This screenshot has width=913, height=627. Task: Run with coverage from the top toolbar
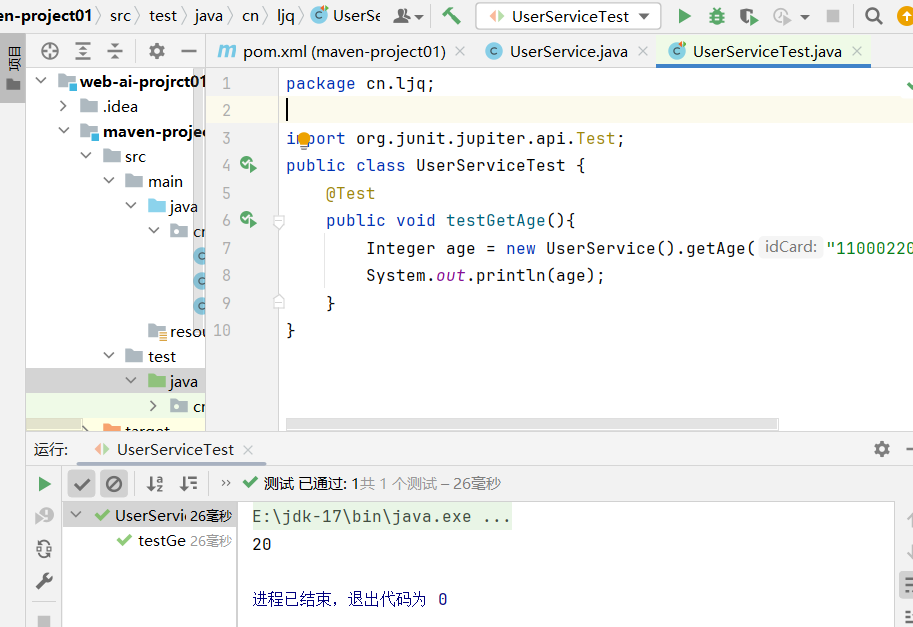(749, 16)
